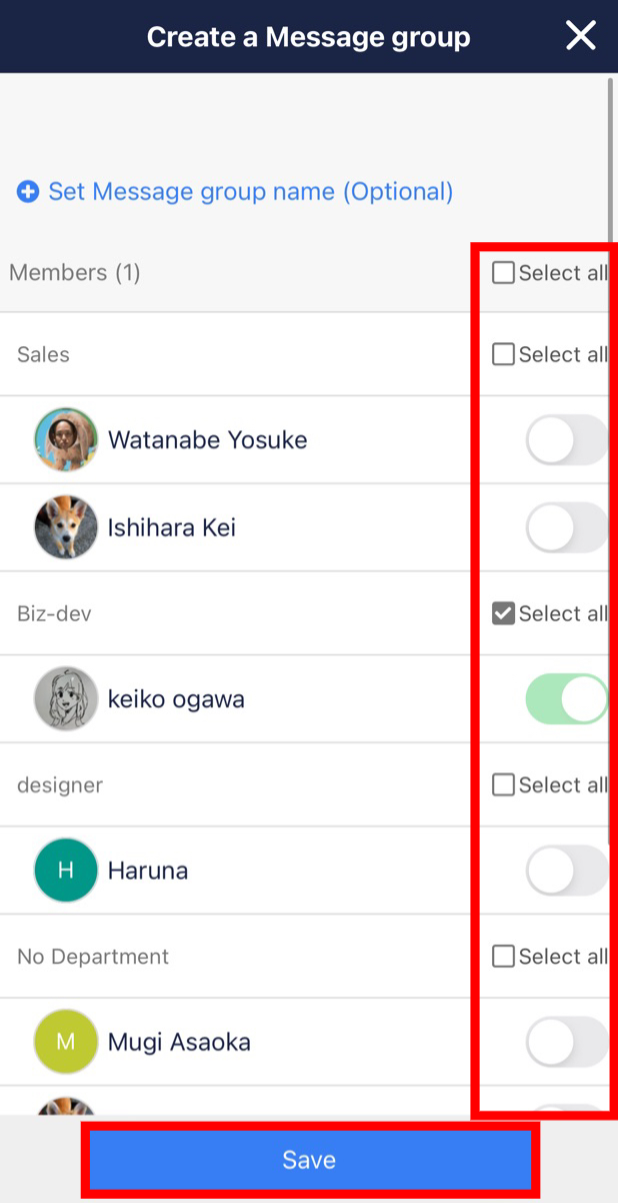Open Watanabe Yosuke's profile avatar
618x1203 pixels.
point(65,440)
